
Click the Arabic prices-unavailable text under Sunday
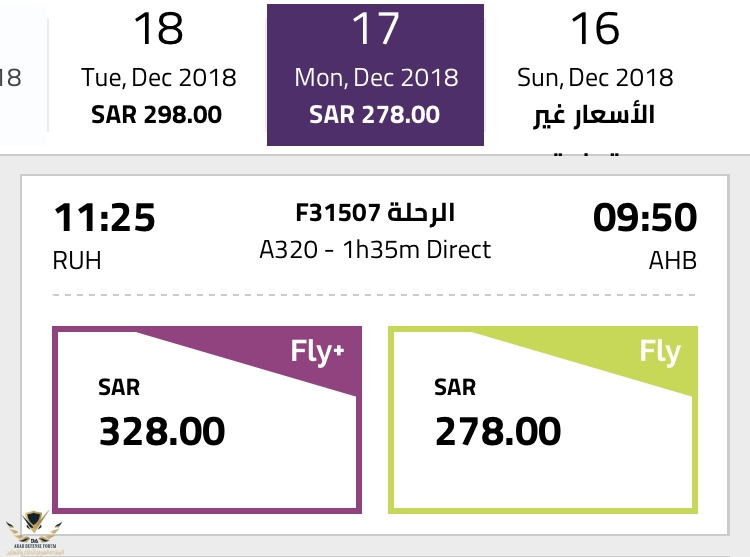tap(594, 116)
